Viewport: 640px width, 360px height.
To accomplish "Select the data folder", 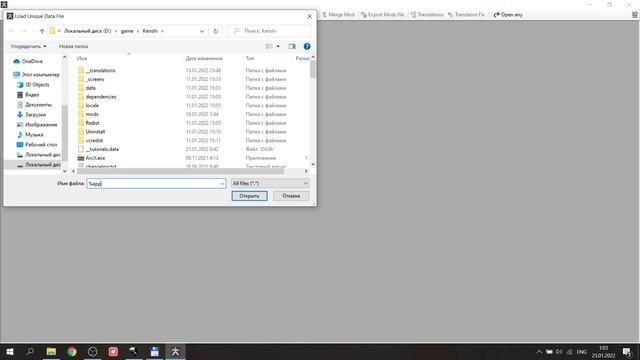I will click(90, 88).
